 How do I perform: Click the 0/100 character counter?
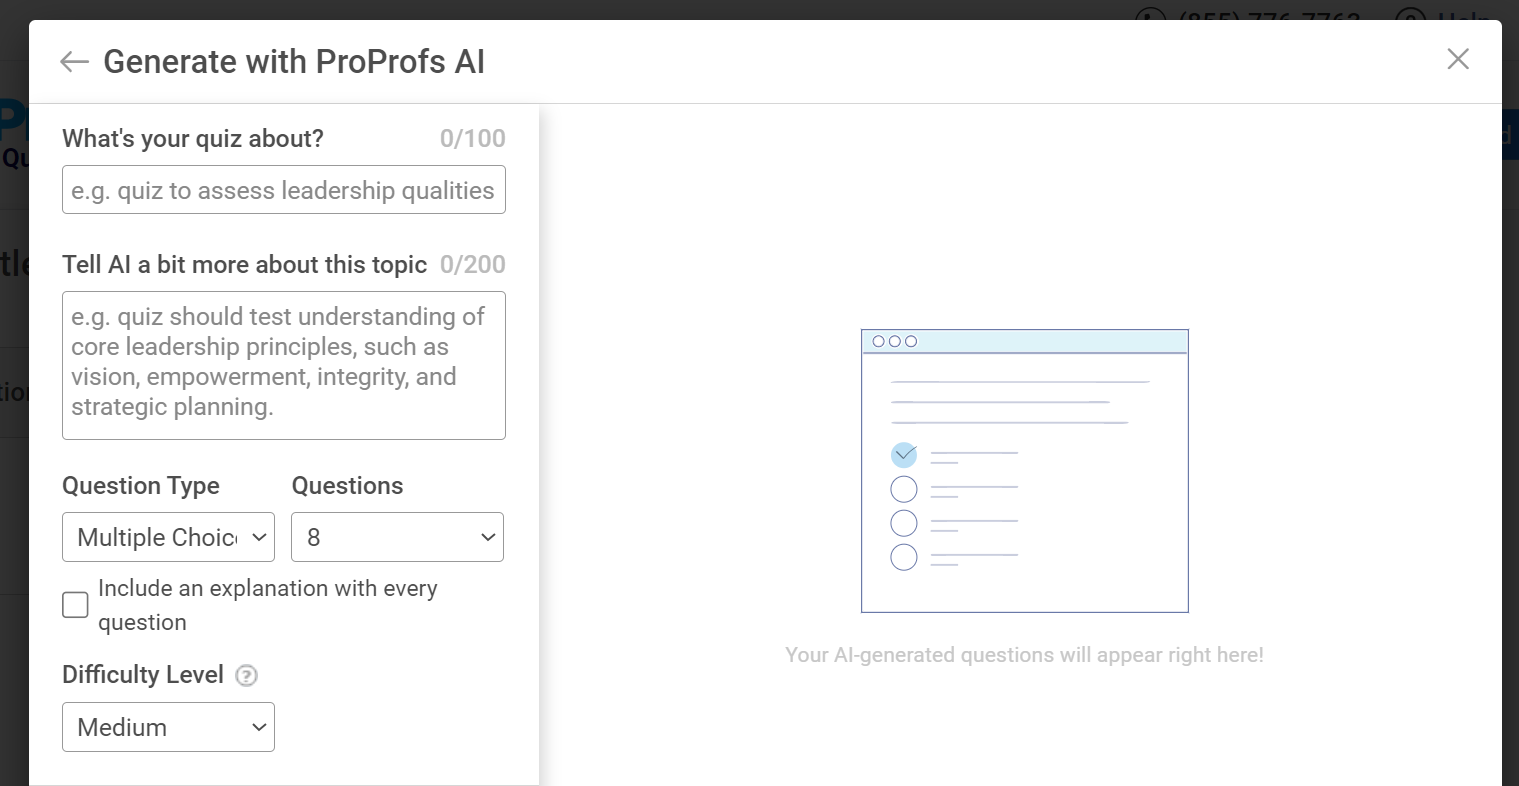pyautogui.click(x=473, y=139)
